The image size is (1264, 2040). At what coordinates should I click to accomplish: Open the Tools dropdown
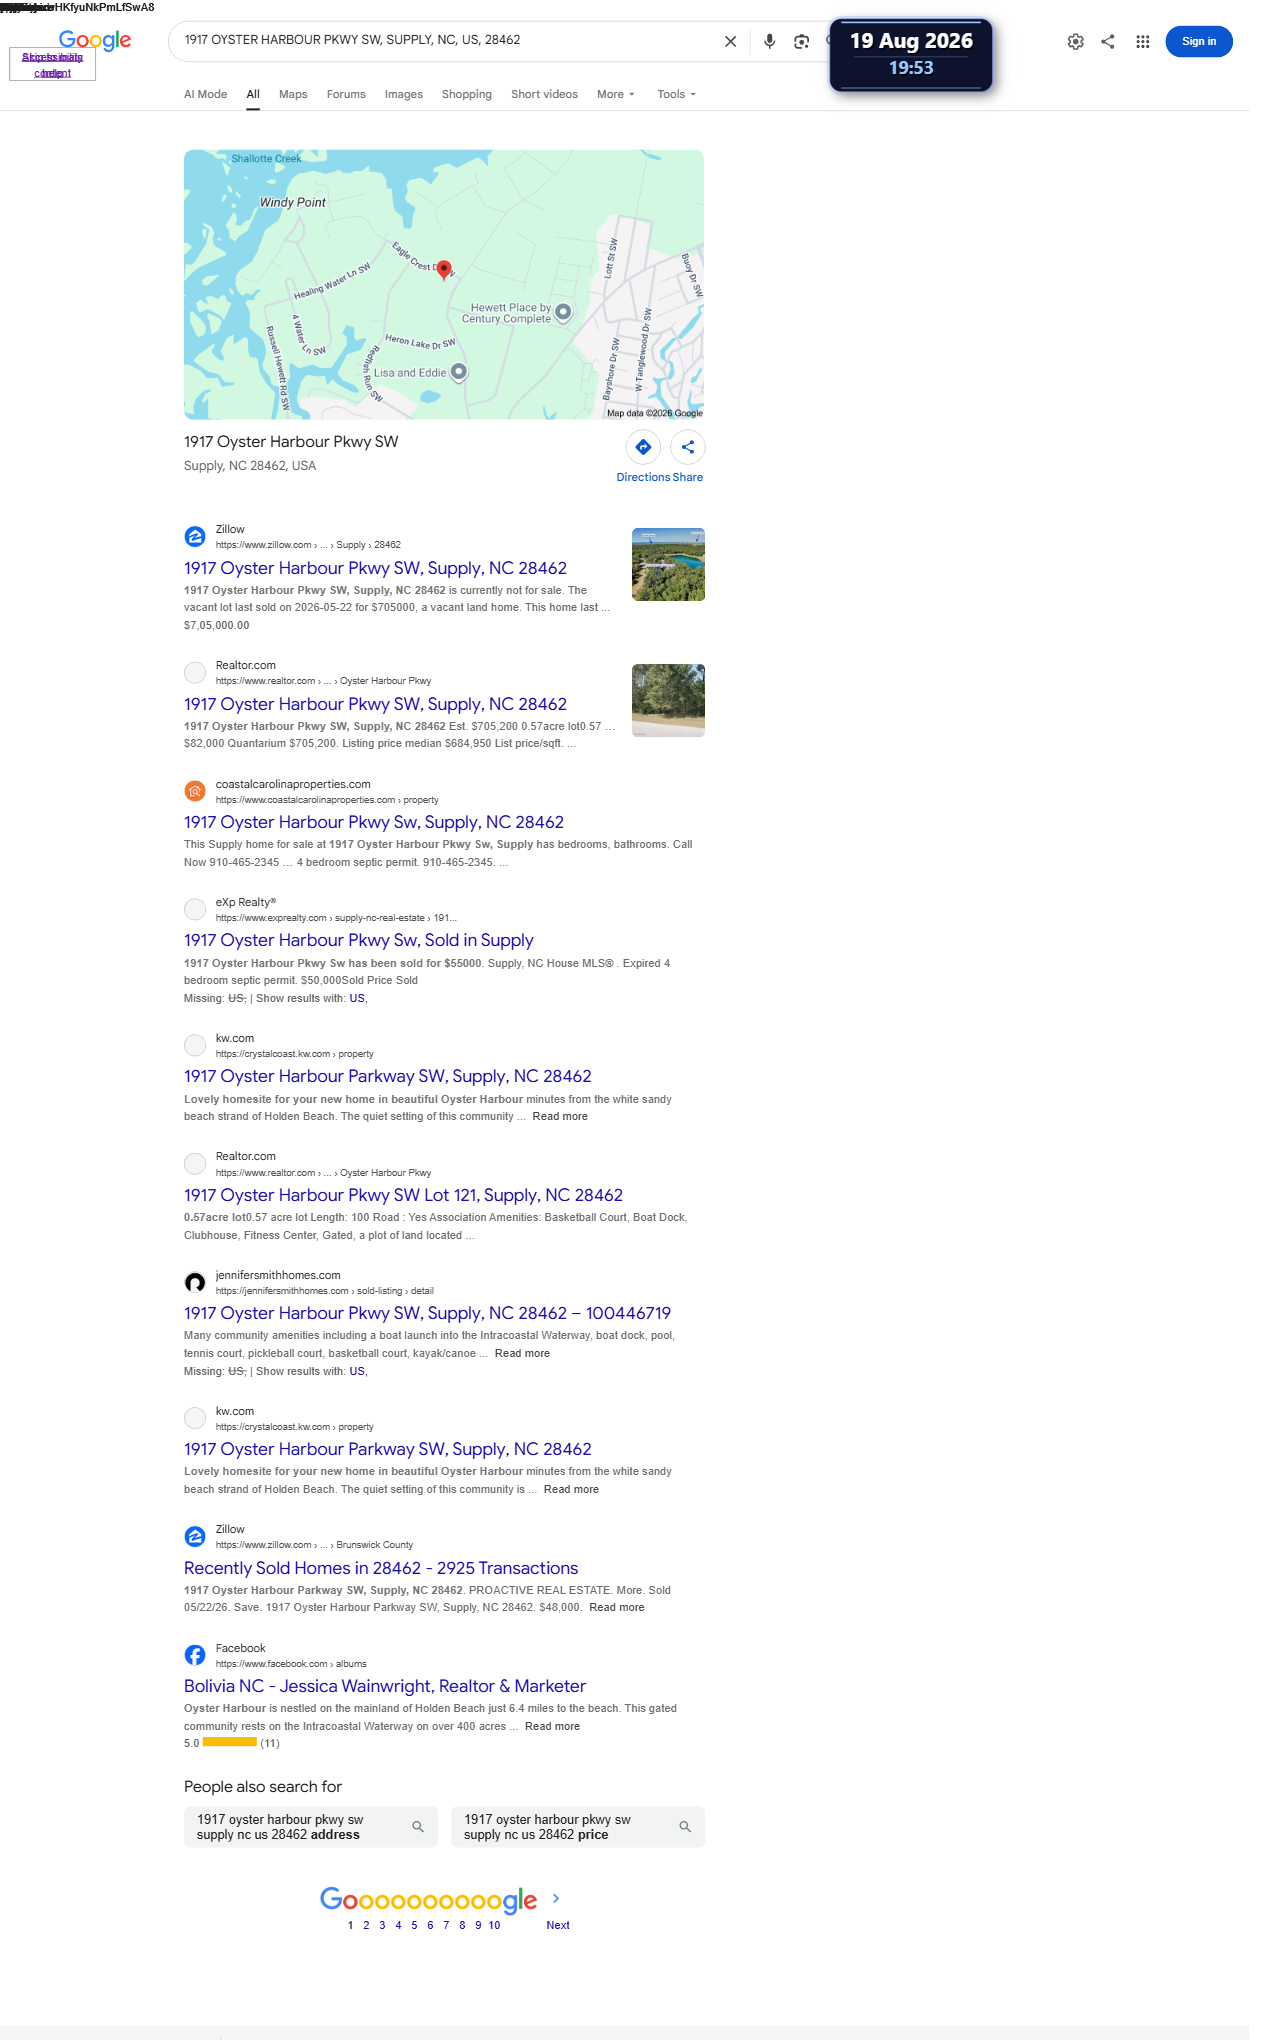(676, 94)
